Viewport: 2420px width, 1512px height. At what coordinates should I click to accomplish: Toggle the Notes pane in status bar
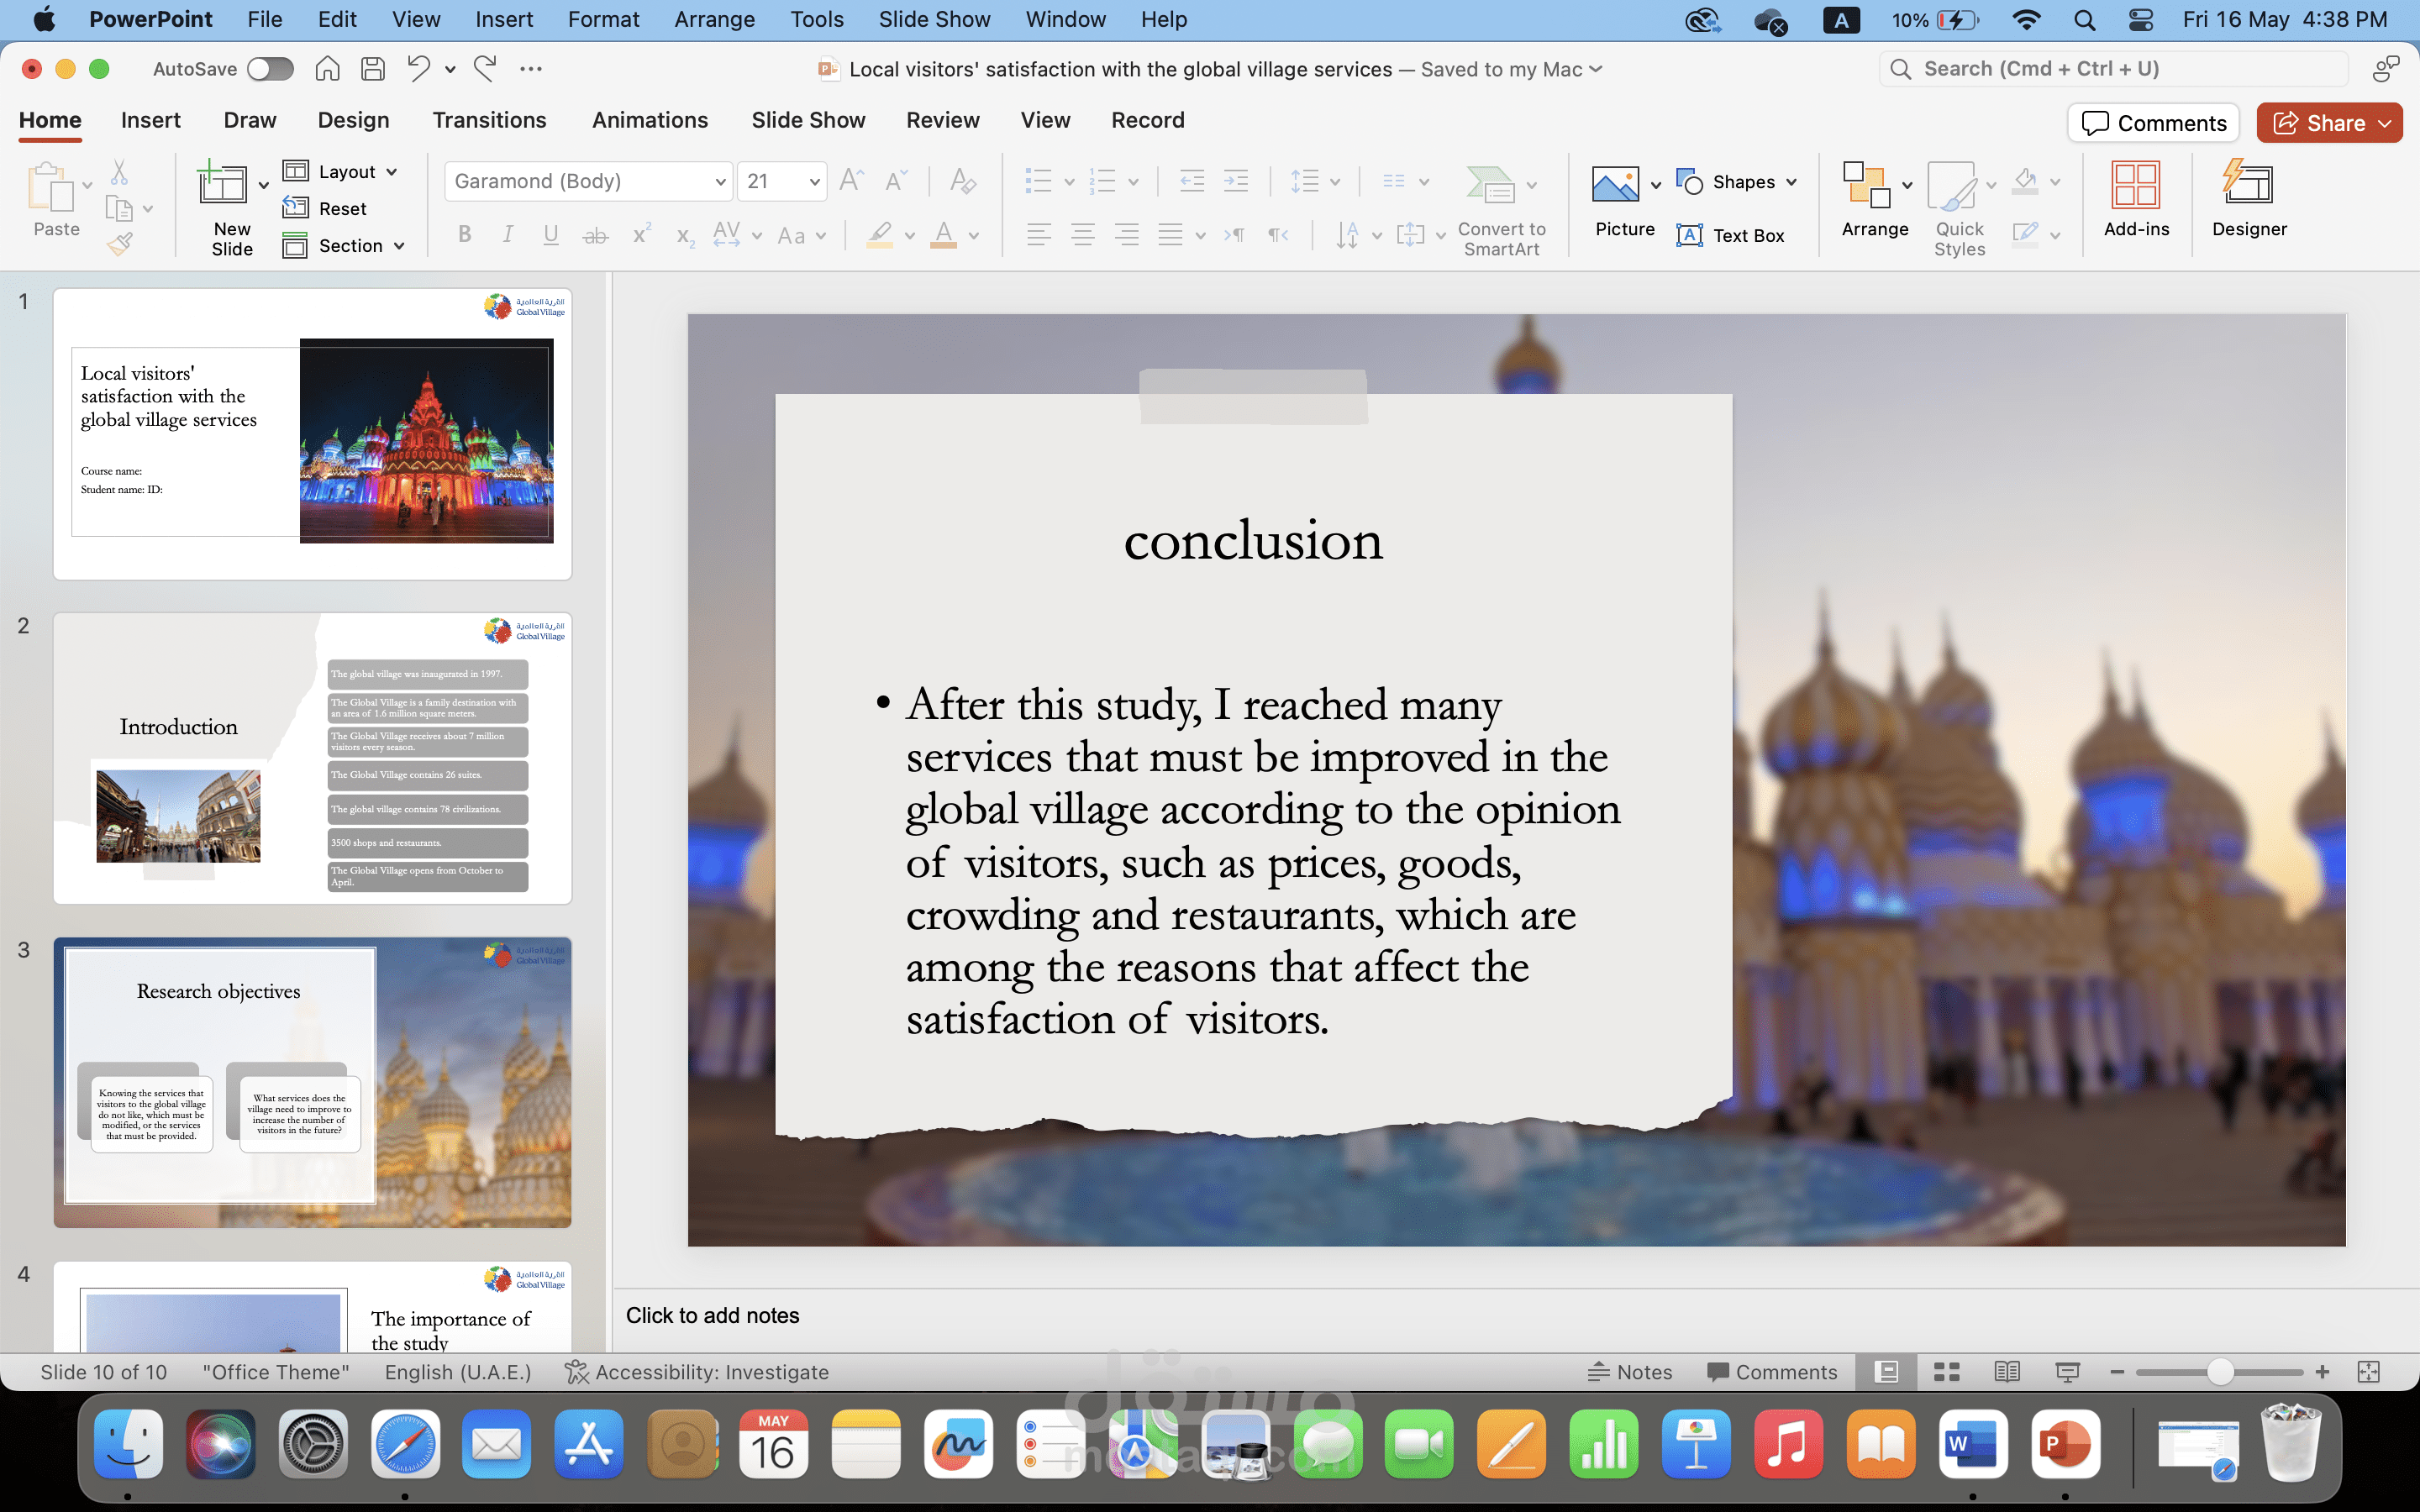(x=1630, y=1372)
